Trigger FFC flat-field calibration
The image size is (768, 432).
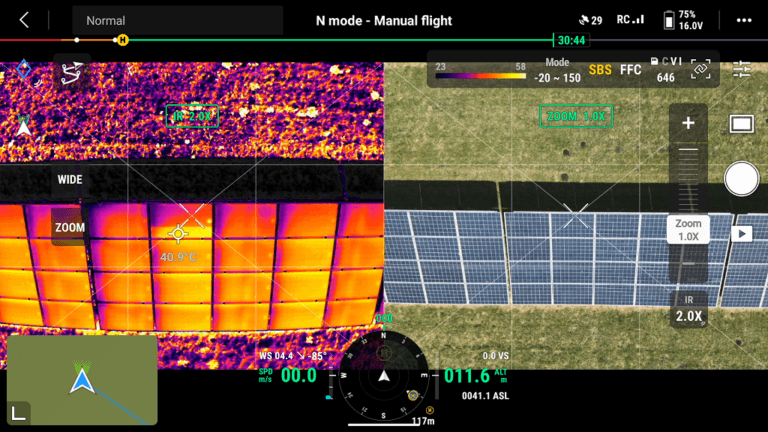point(630,70)
